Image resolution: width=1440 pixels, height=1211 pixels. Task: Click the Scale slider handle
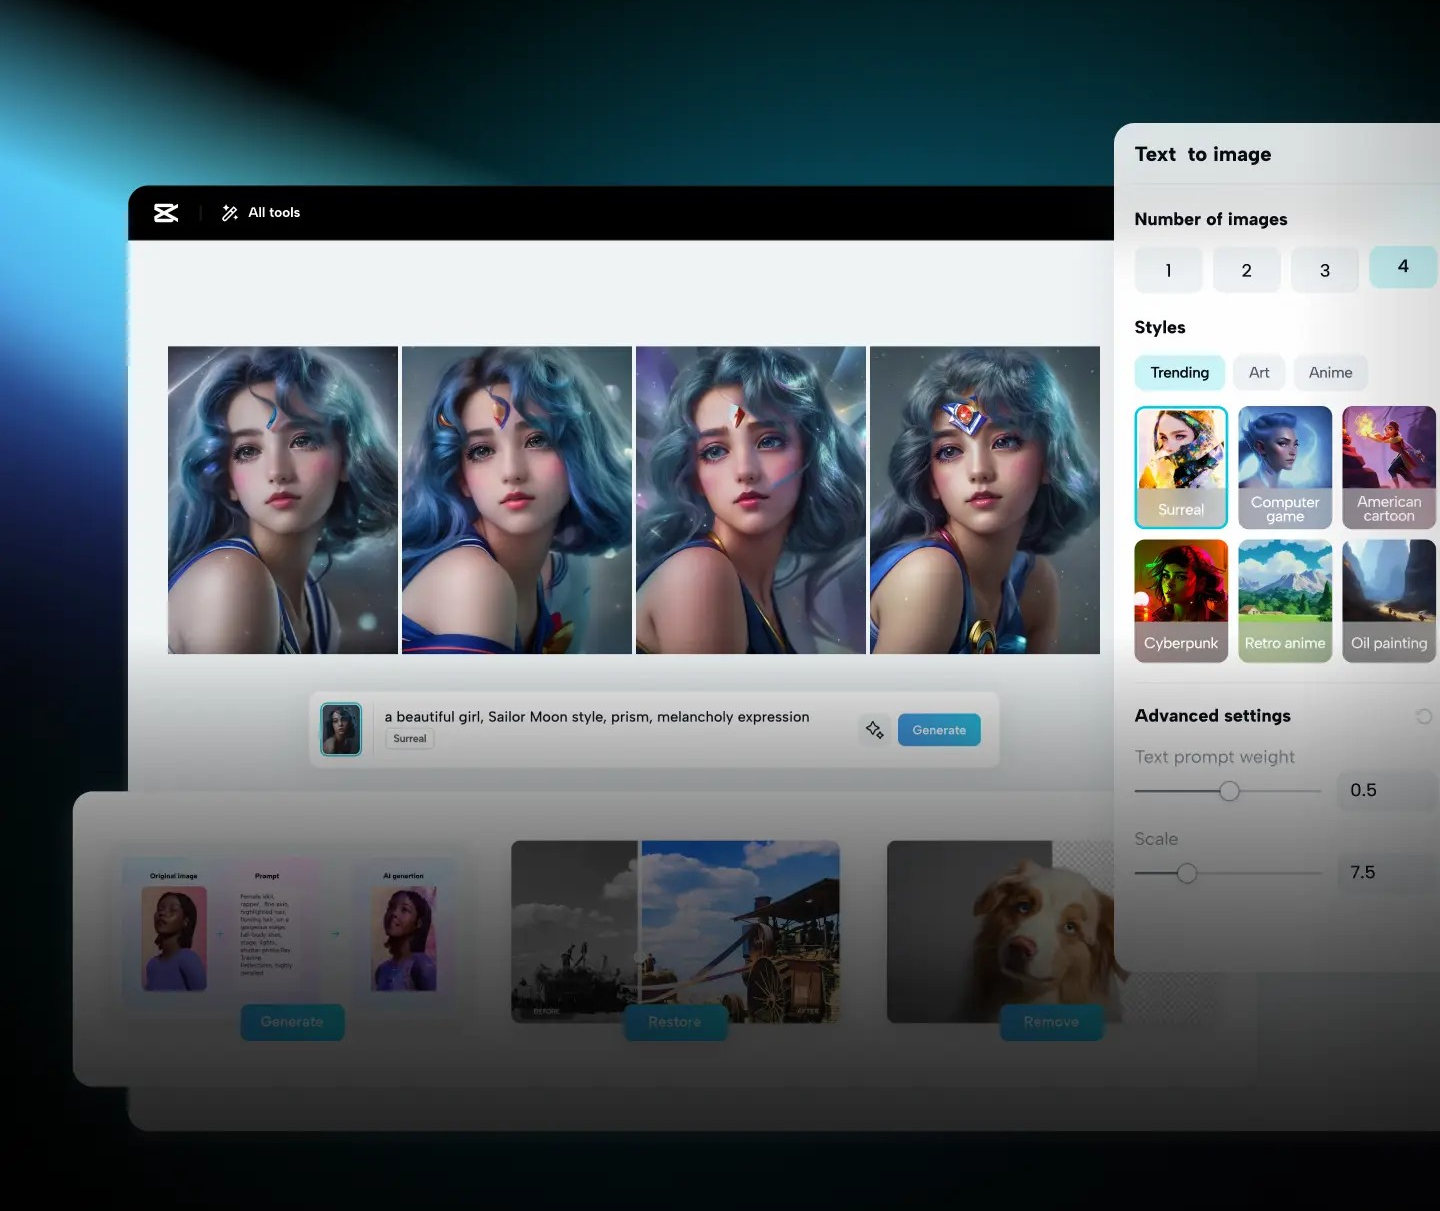(1187, 873)
